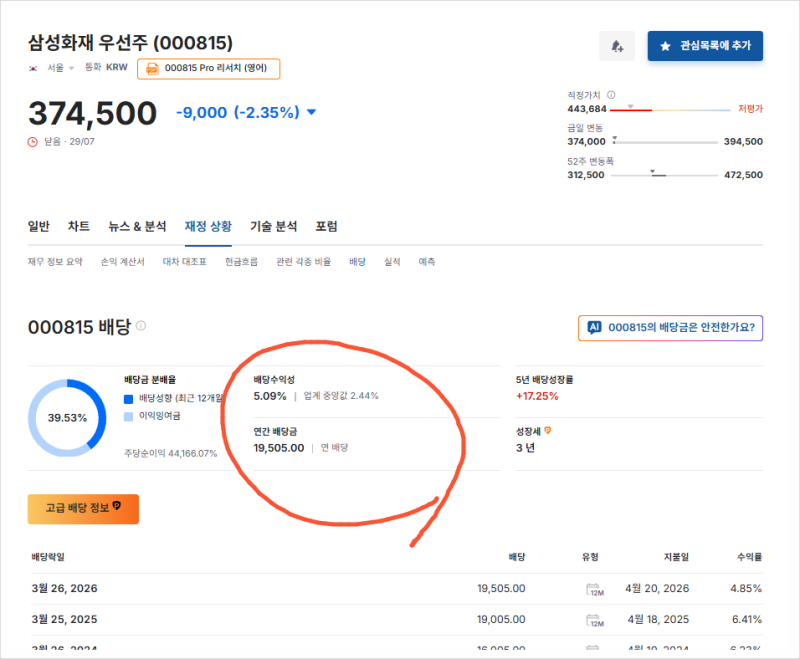The height and width of the screenshot is (659, 800).
Task: Open 손익 계산서 sub-tab
Action: pyautogui.click(x=122, y=262)
